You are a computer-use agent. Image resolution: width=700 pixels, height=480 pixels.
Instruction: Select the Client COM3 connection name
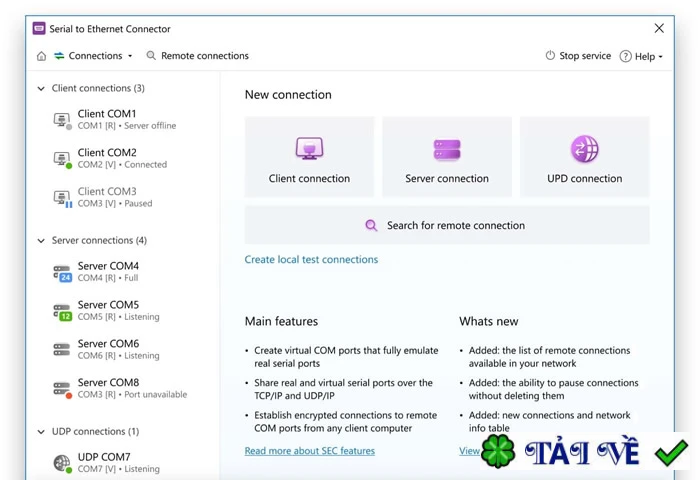tap(107, 192)
